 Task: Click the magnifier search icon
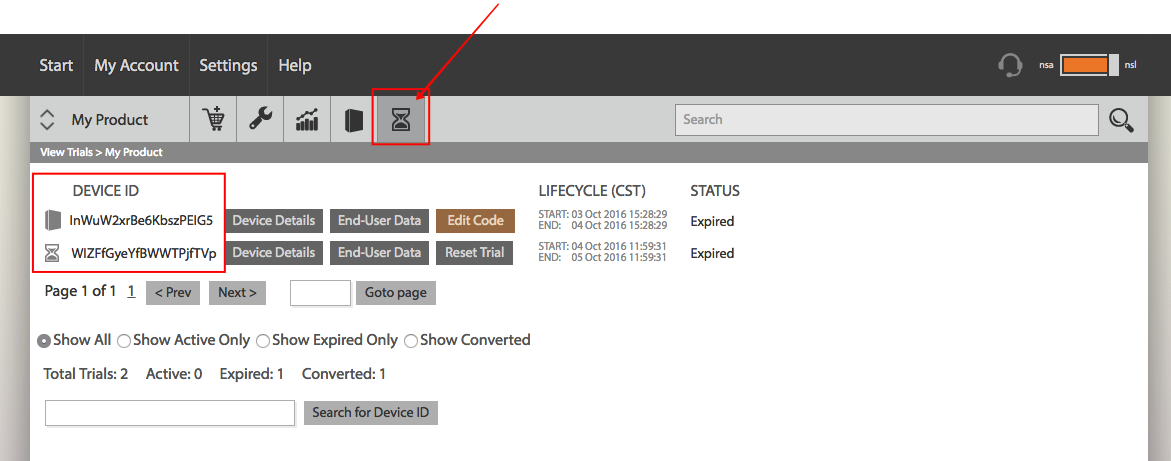(x=1122, y=120)
